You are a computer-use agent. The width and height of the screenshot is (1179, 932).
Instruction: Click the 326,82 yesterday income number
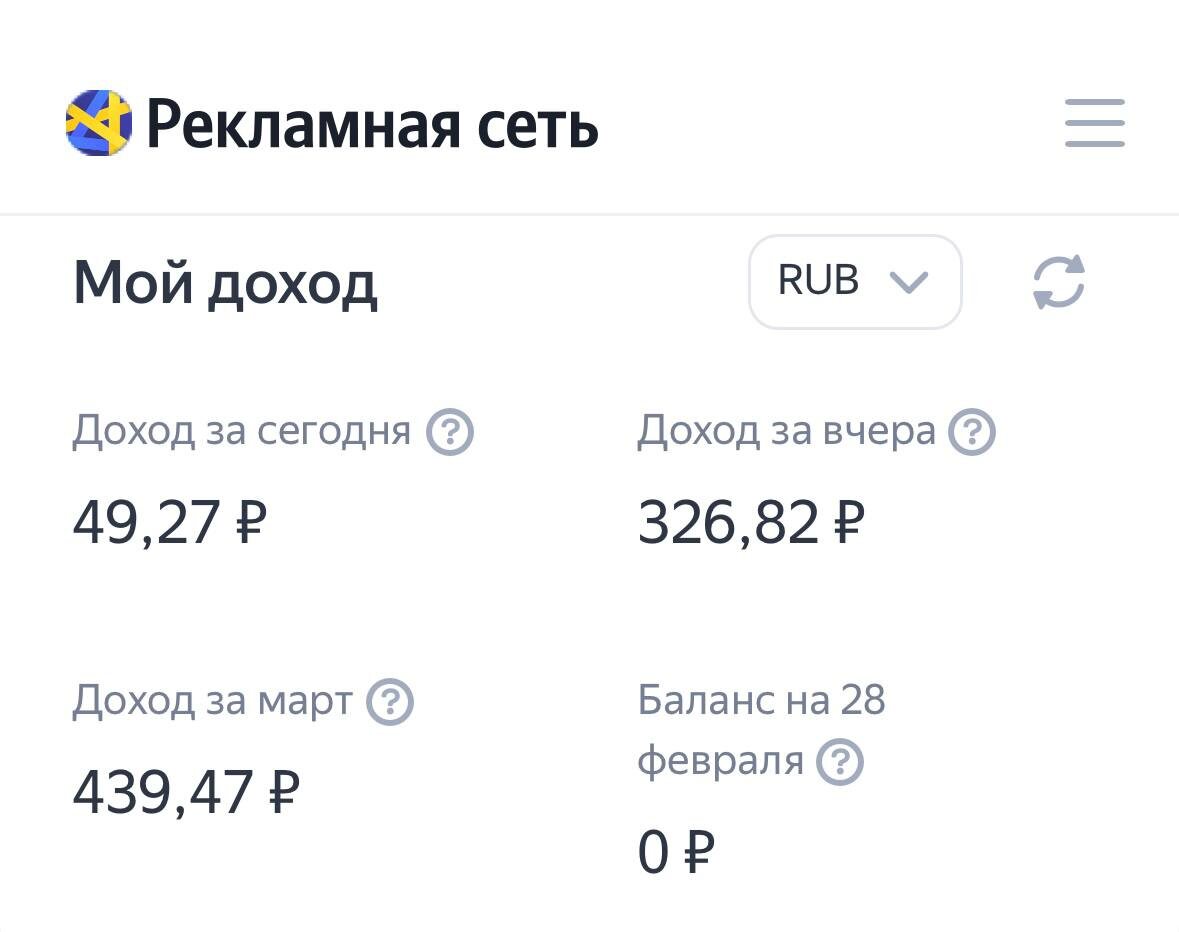[x=728, y=522]
